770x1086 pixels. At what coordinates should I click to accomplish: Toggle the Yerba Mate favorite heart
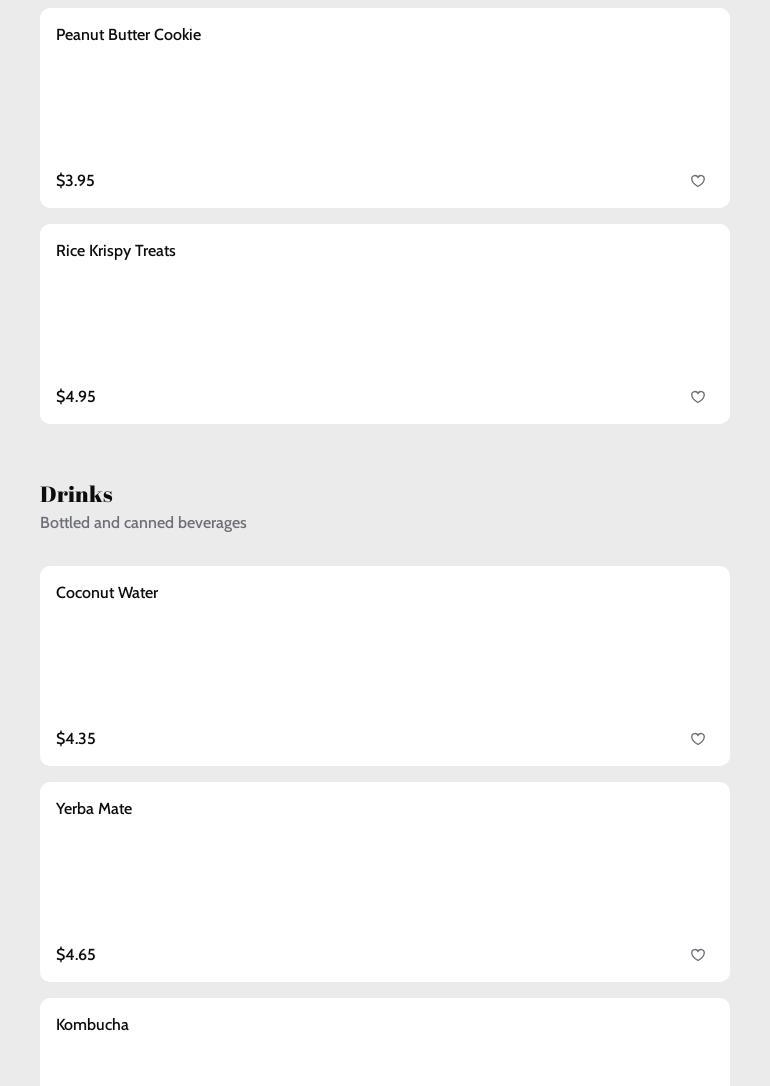tap(698, 955)
